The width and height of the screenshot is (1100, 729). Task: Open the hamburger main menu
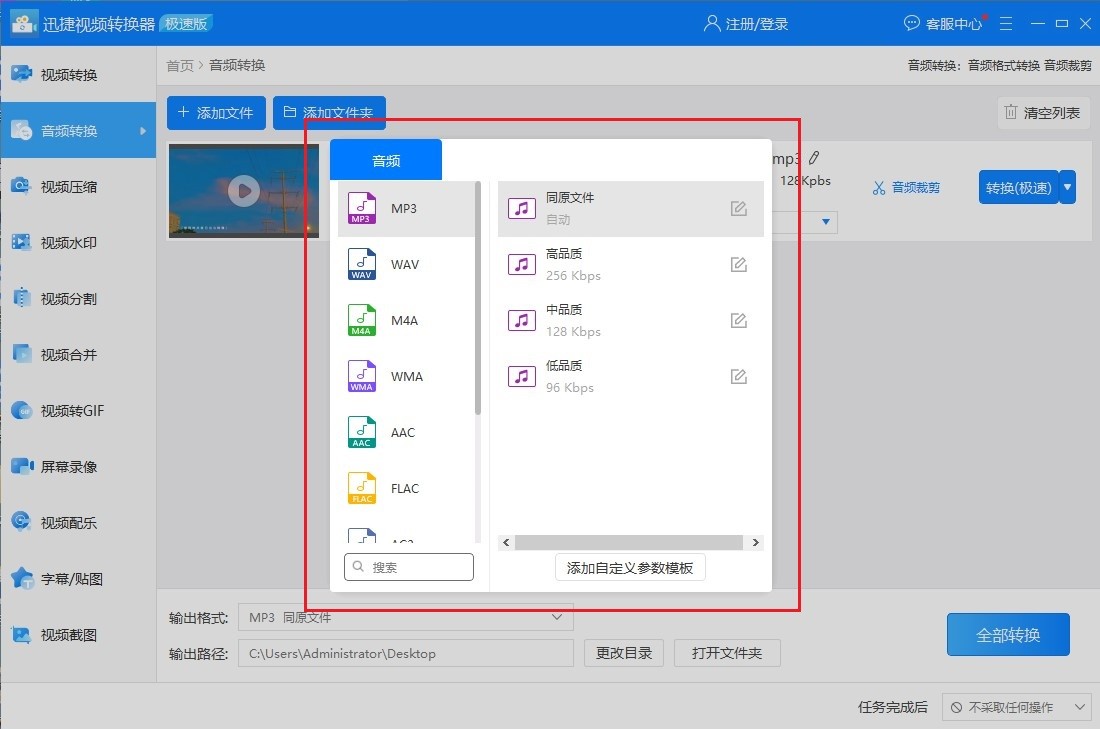[x=1006, y=24]
